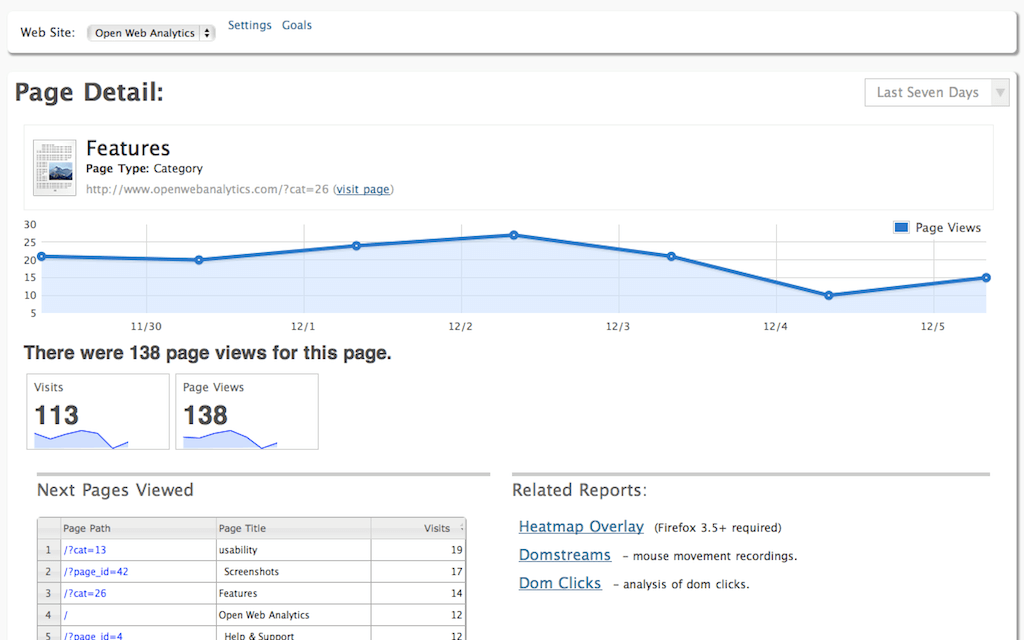Screen dimensions: 1024x640
Task: Click the Page Views legend color swatch
Action: coord(901,228)
